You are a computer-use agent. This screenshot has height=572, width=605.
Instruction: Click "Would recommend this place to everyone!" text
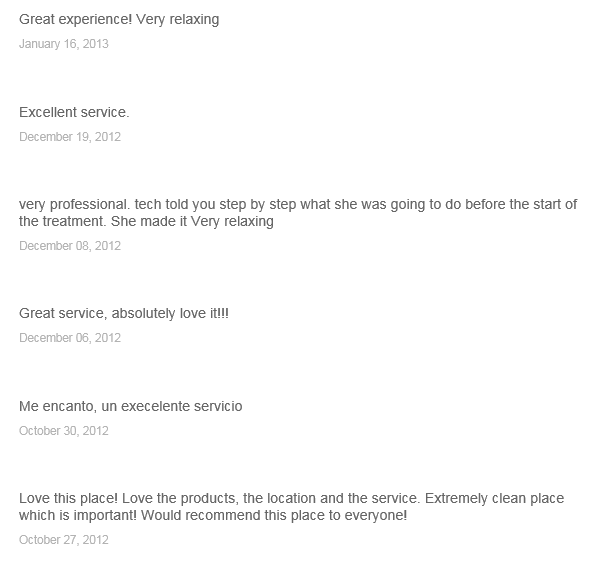tap(274, 516)
